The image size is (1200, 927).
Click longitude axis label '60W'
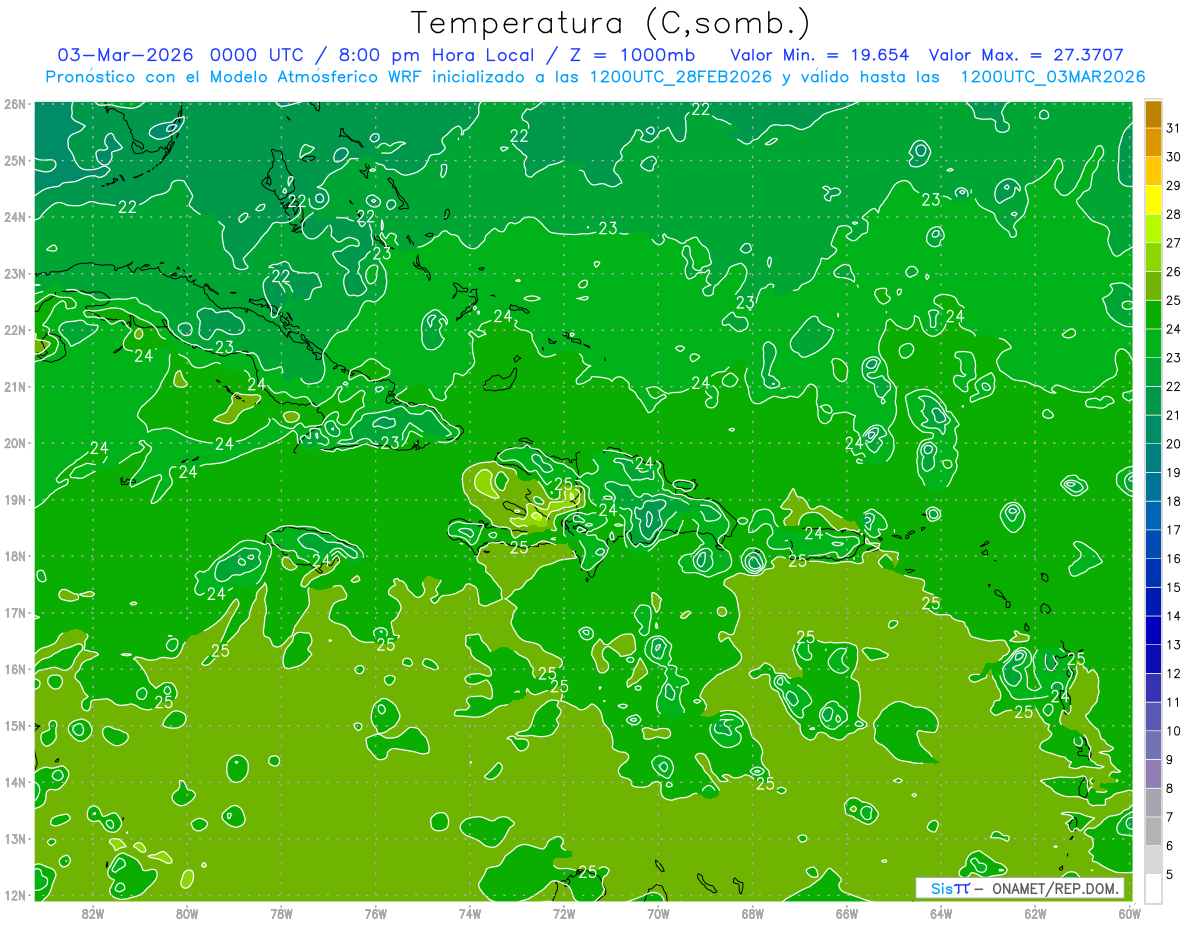click(x=1130, y=913)
